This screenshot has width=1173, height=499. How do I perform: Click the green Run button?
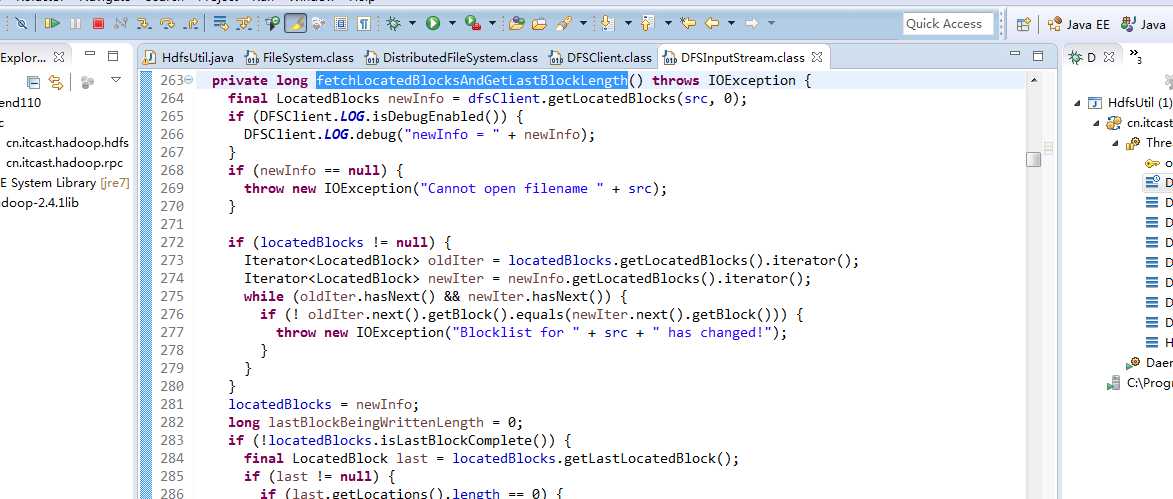pyautogui.click(x=433, y=23)
